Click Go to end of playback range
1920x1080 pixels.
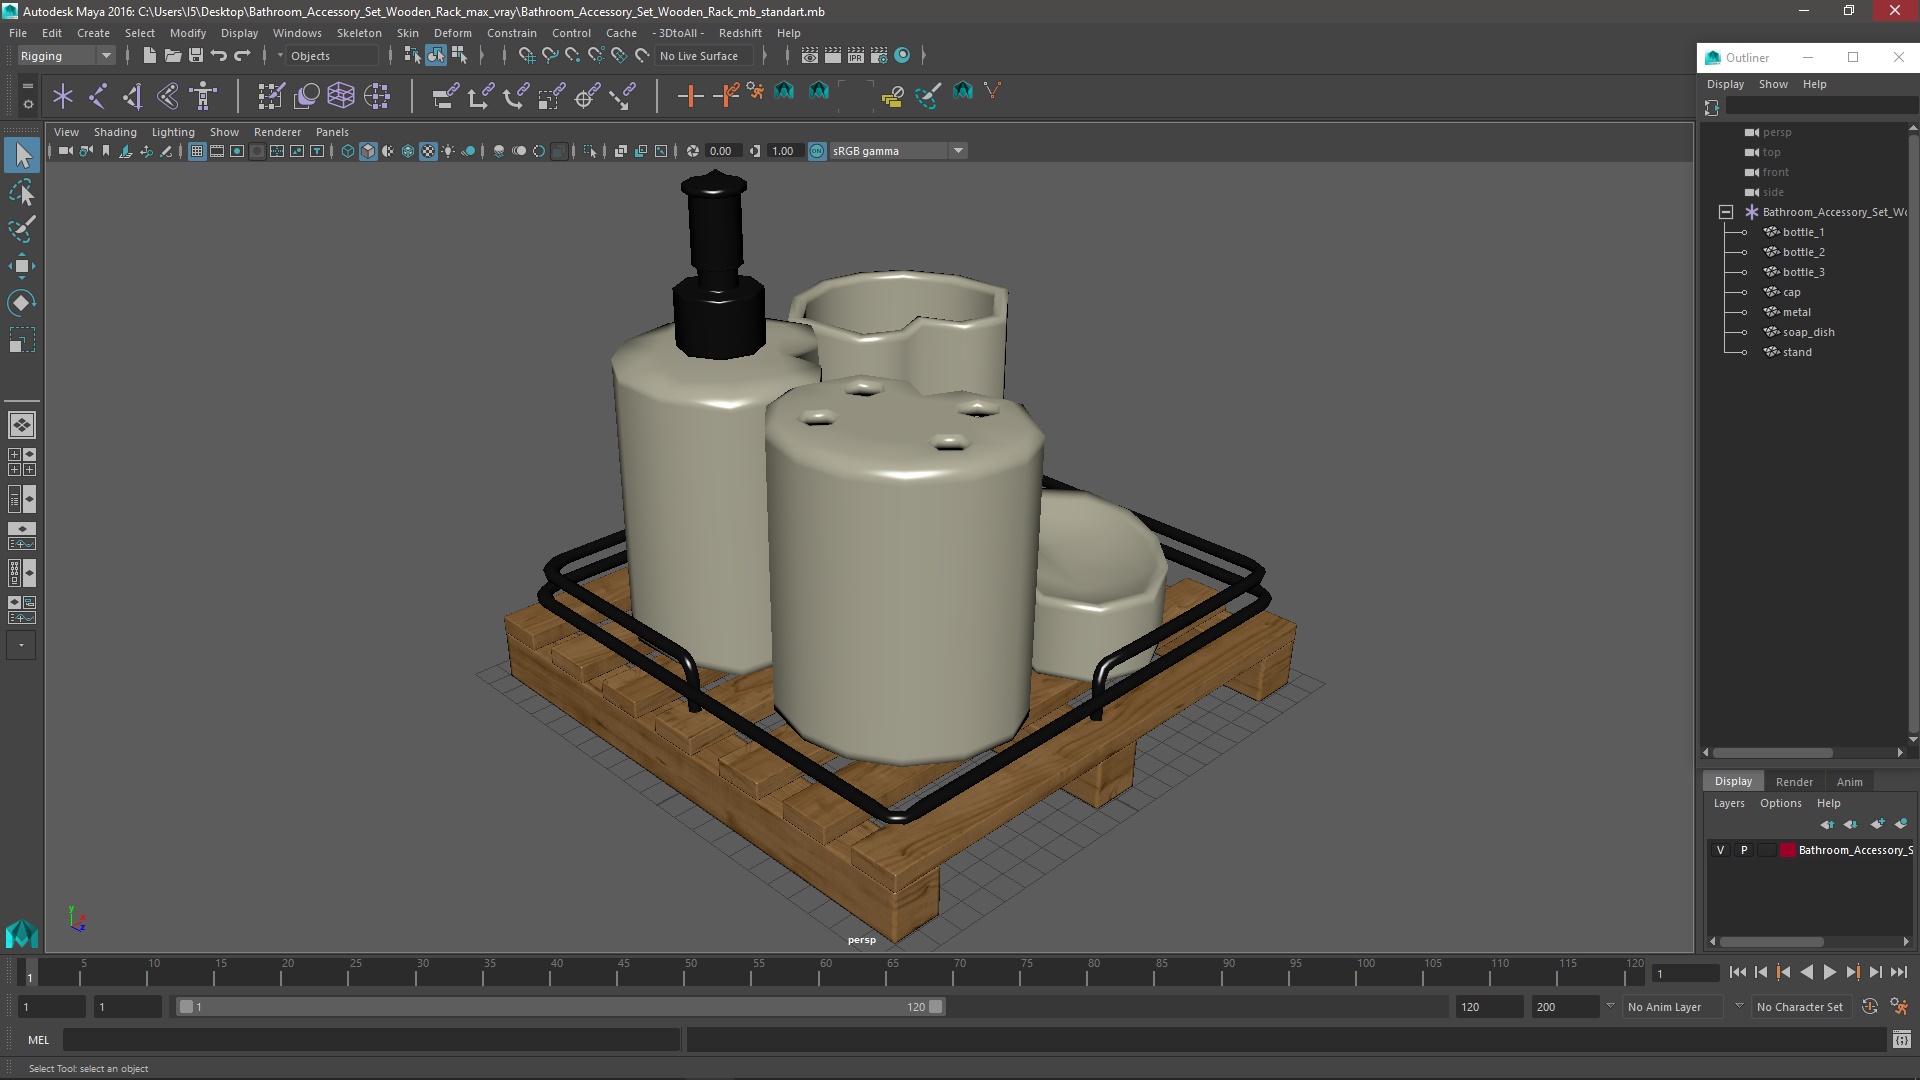(1898, 972)
